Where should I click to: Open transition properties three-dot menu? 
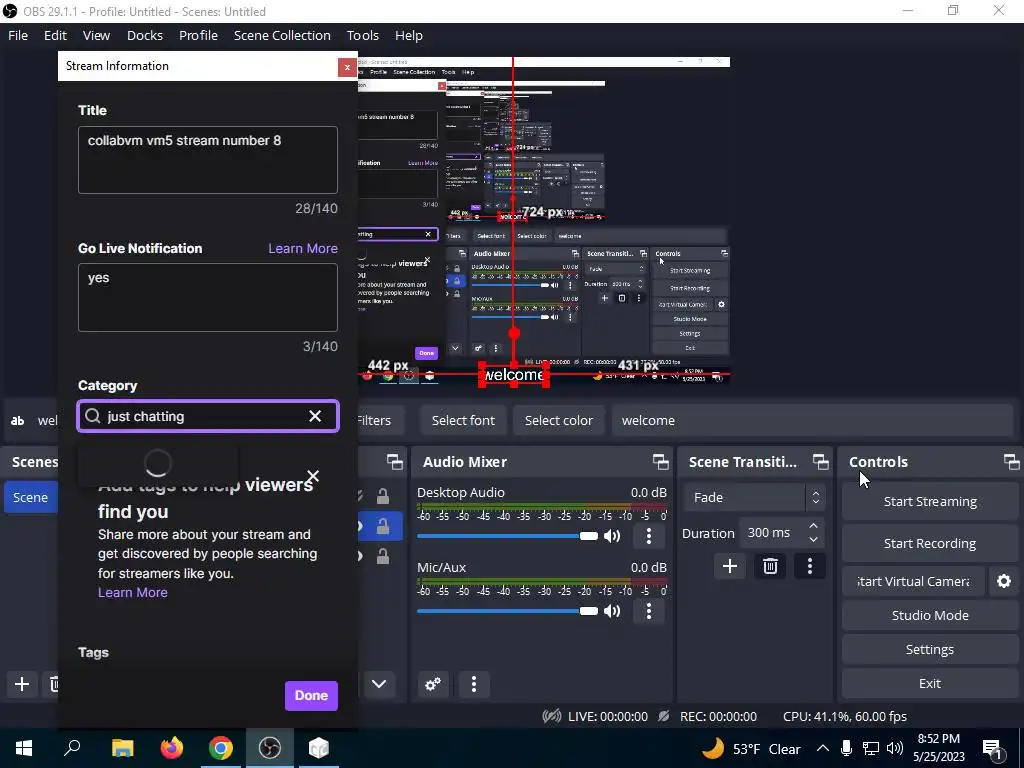(x=810, y=566)
